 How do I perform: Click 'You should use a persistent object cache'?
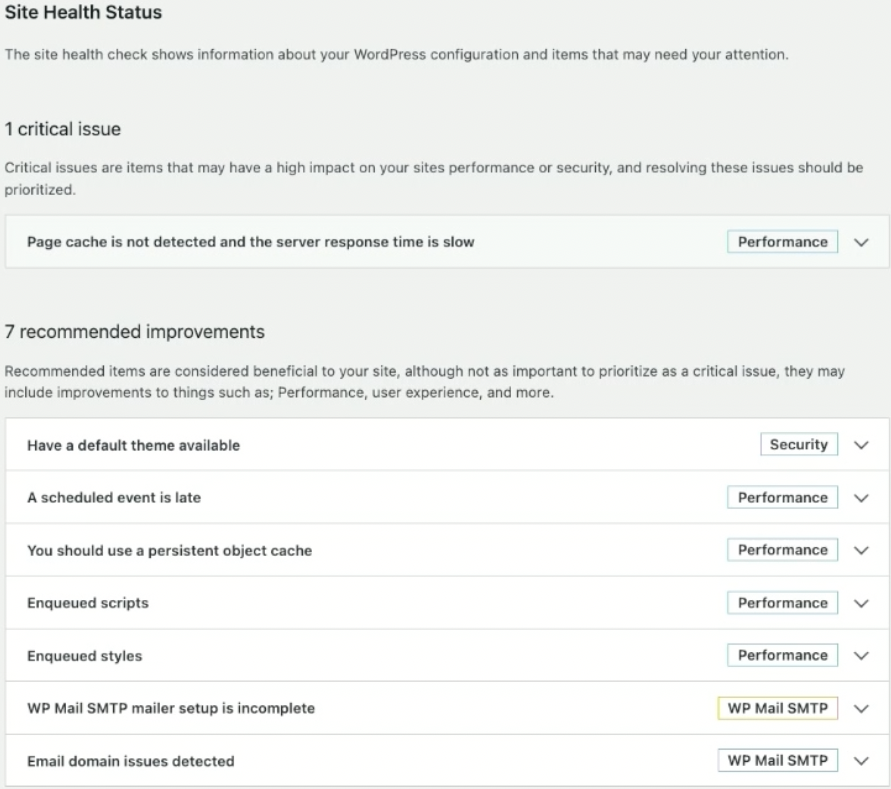[x=170, y=550]
